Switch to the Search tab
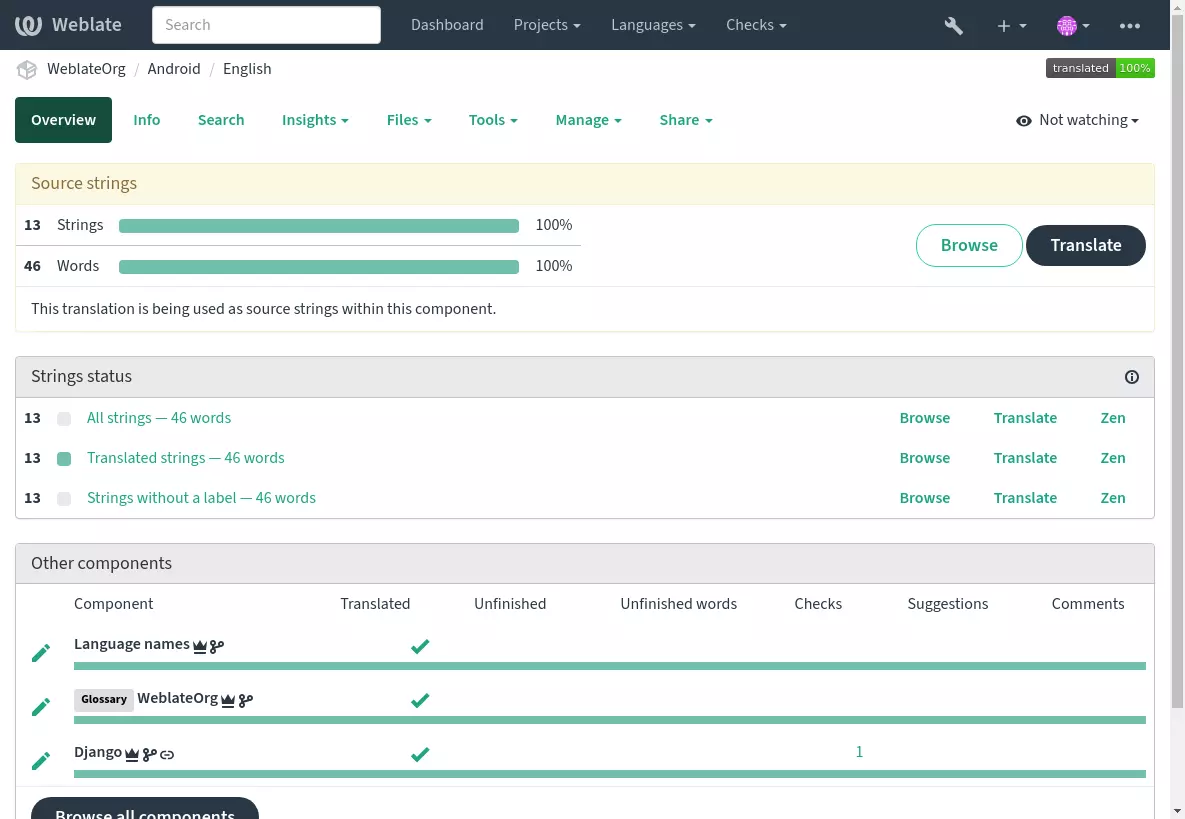Image resolution: width=1185 pixels, height=819 pixels. [x=221, y=120]
